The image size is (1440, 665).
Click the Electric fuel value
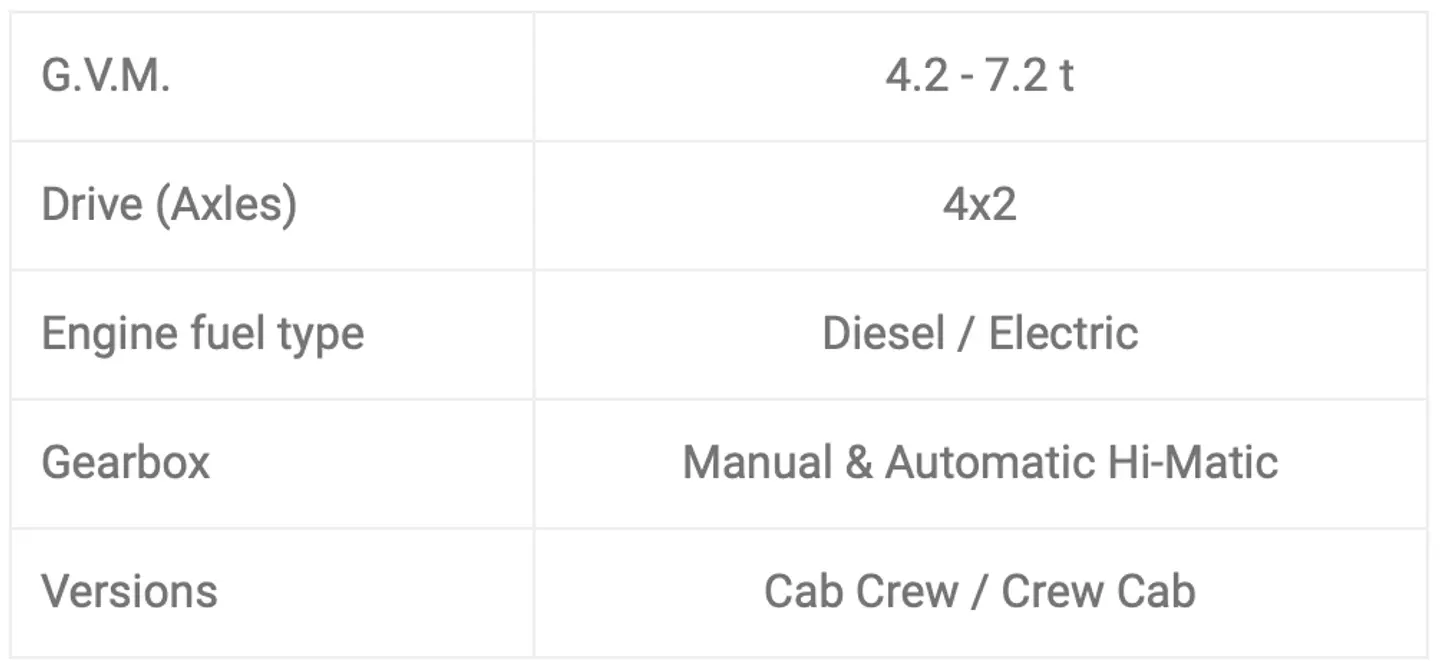(1063, 334)
